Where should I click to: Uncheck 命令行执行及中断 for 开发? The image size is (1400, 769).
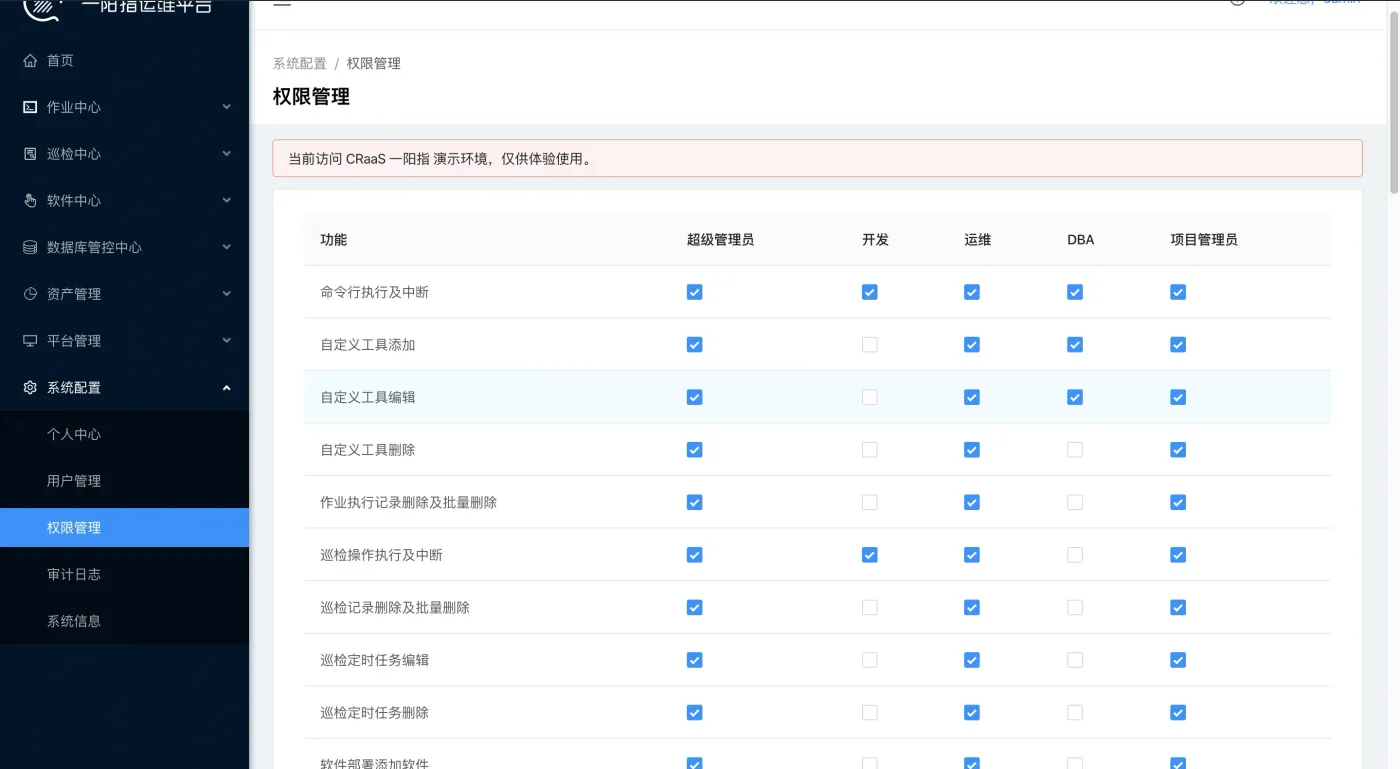click(869, 292)
